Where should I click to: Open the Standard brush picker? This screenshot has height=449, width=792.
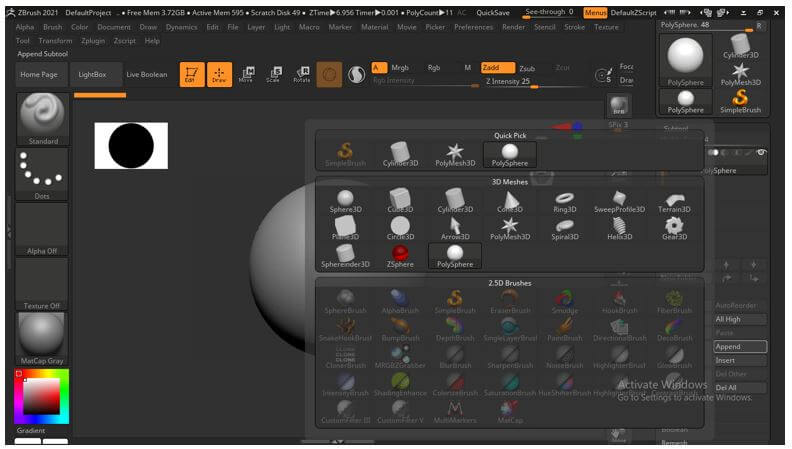pos(42,119)
